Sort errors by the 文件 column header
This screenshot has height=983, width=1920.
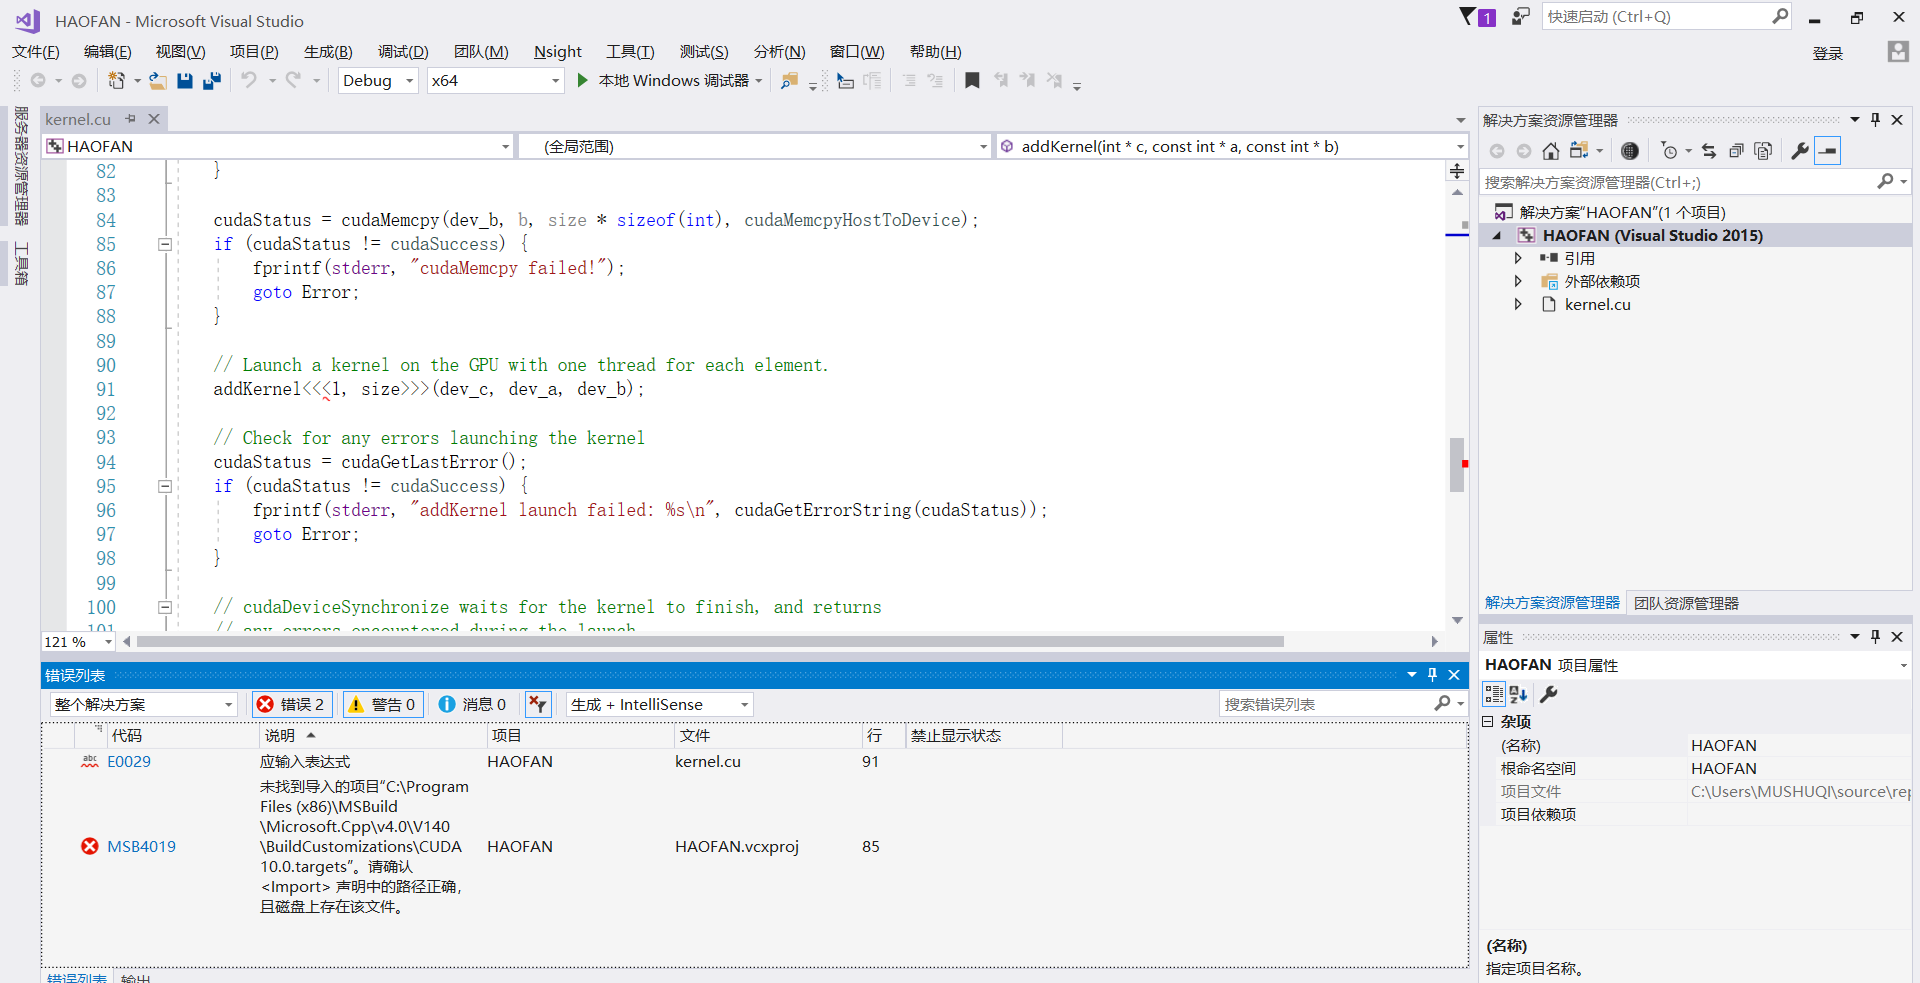768,736
